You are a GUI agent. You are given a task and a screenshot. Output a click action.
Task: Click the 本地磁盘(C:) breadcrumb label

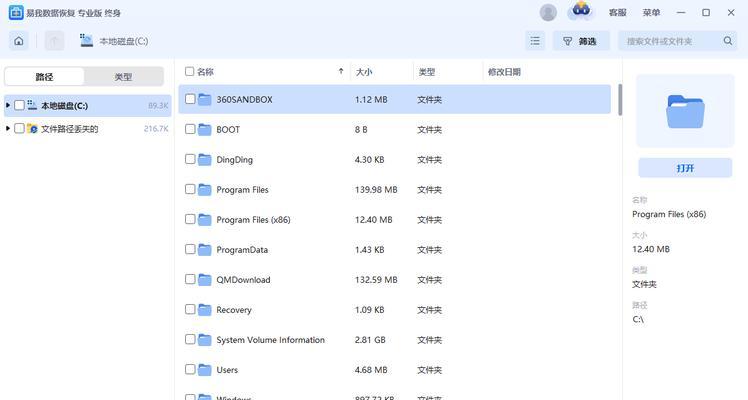coord(124,41)
